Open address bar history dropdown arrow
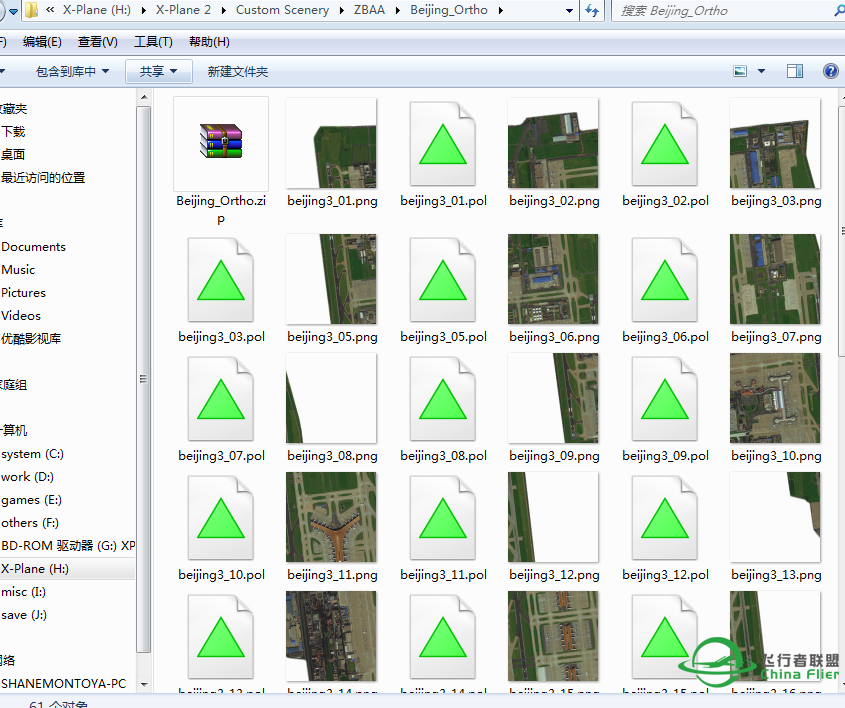Viewport: 845px width, 708px height. tap(569, 10)
